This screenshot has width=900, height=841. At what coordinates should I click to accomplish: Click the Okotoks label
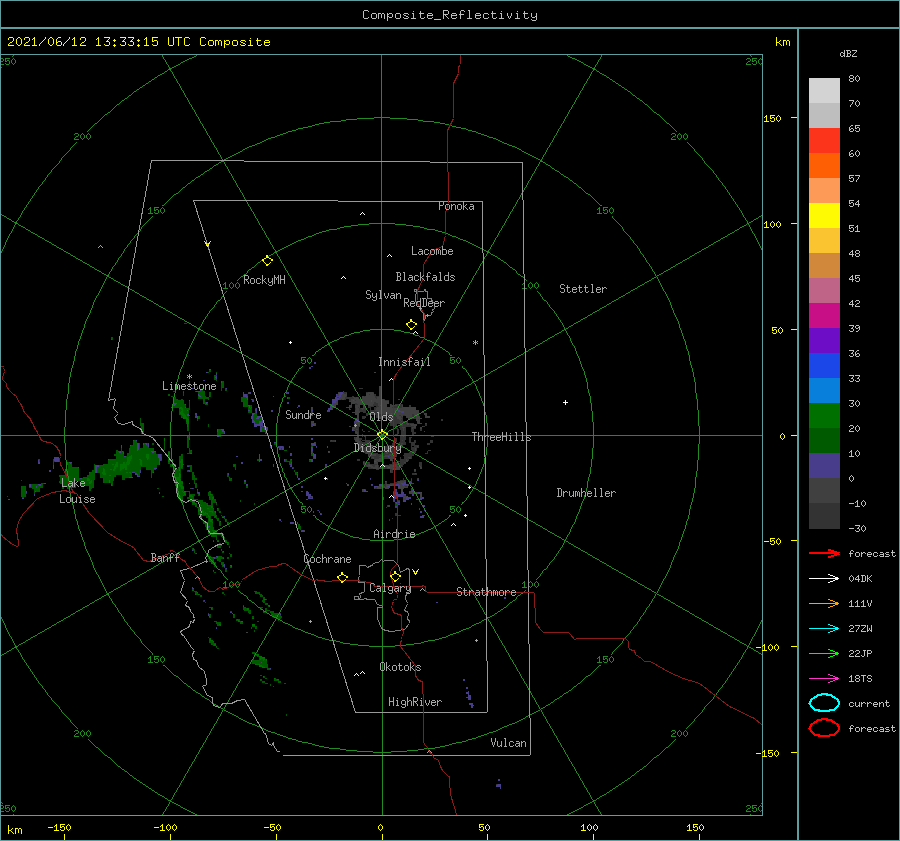(x=400, y=667)
